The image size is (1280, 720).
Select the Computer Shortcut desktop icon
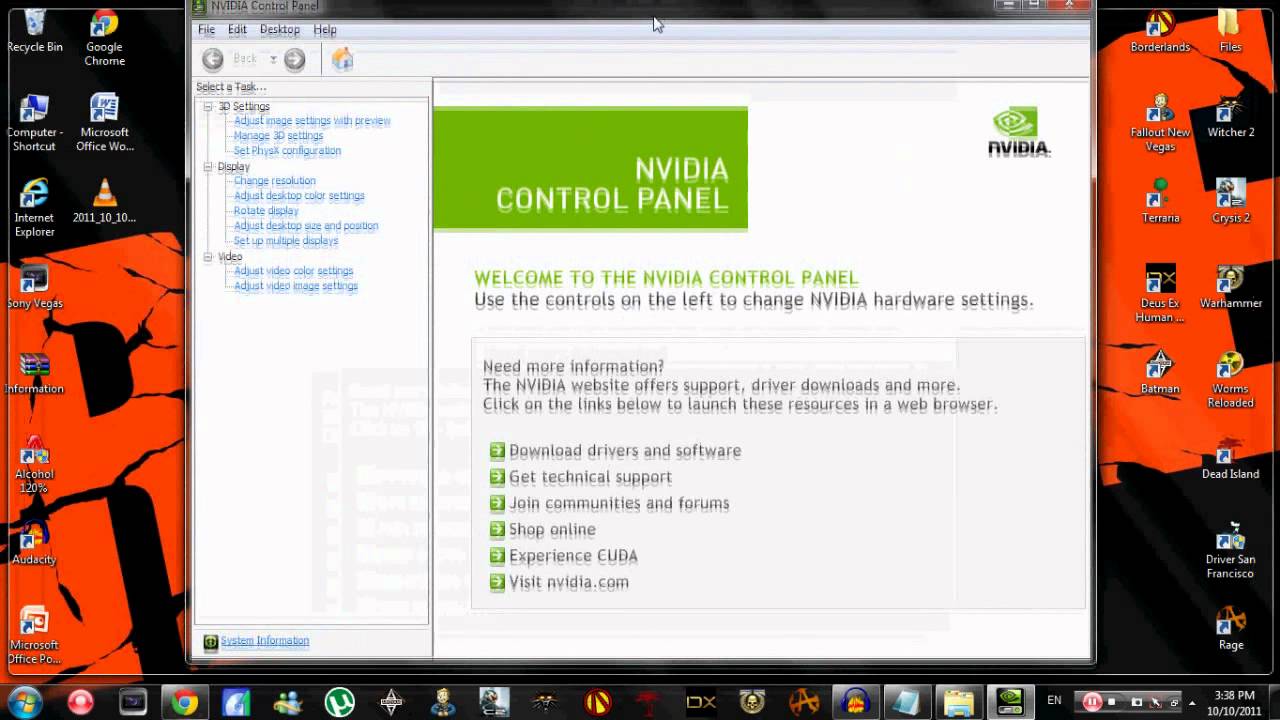click(x=34, y=123)
